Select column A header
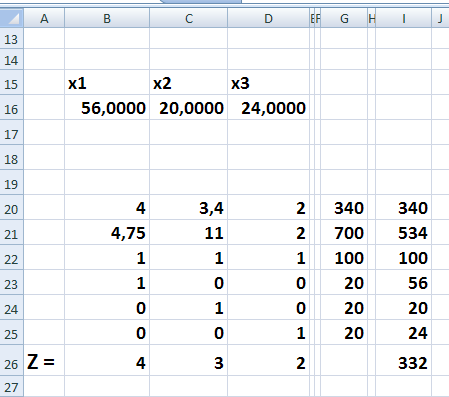This screenshot has width=449, height=397. coord(44,18)
